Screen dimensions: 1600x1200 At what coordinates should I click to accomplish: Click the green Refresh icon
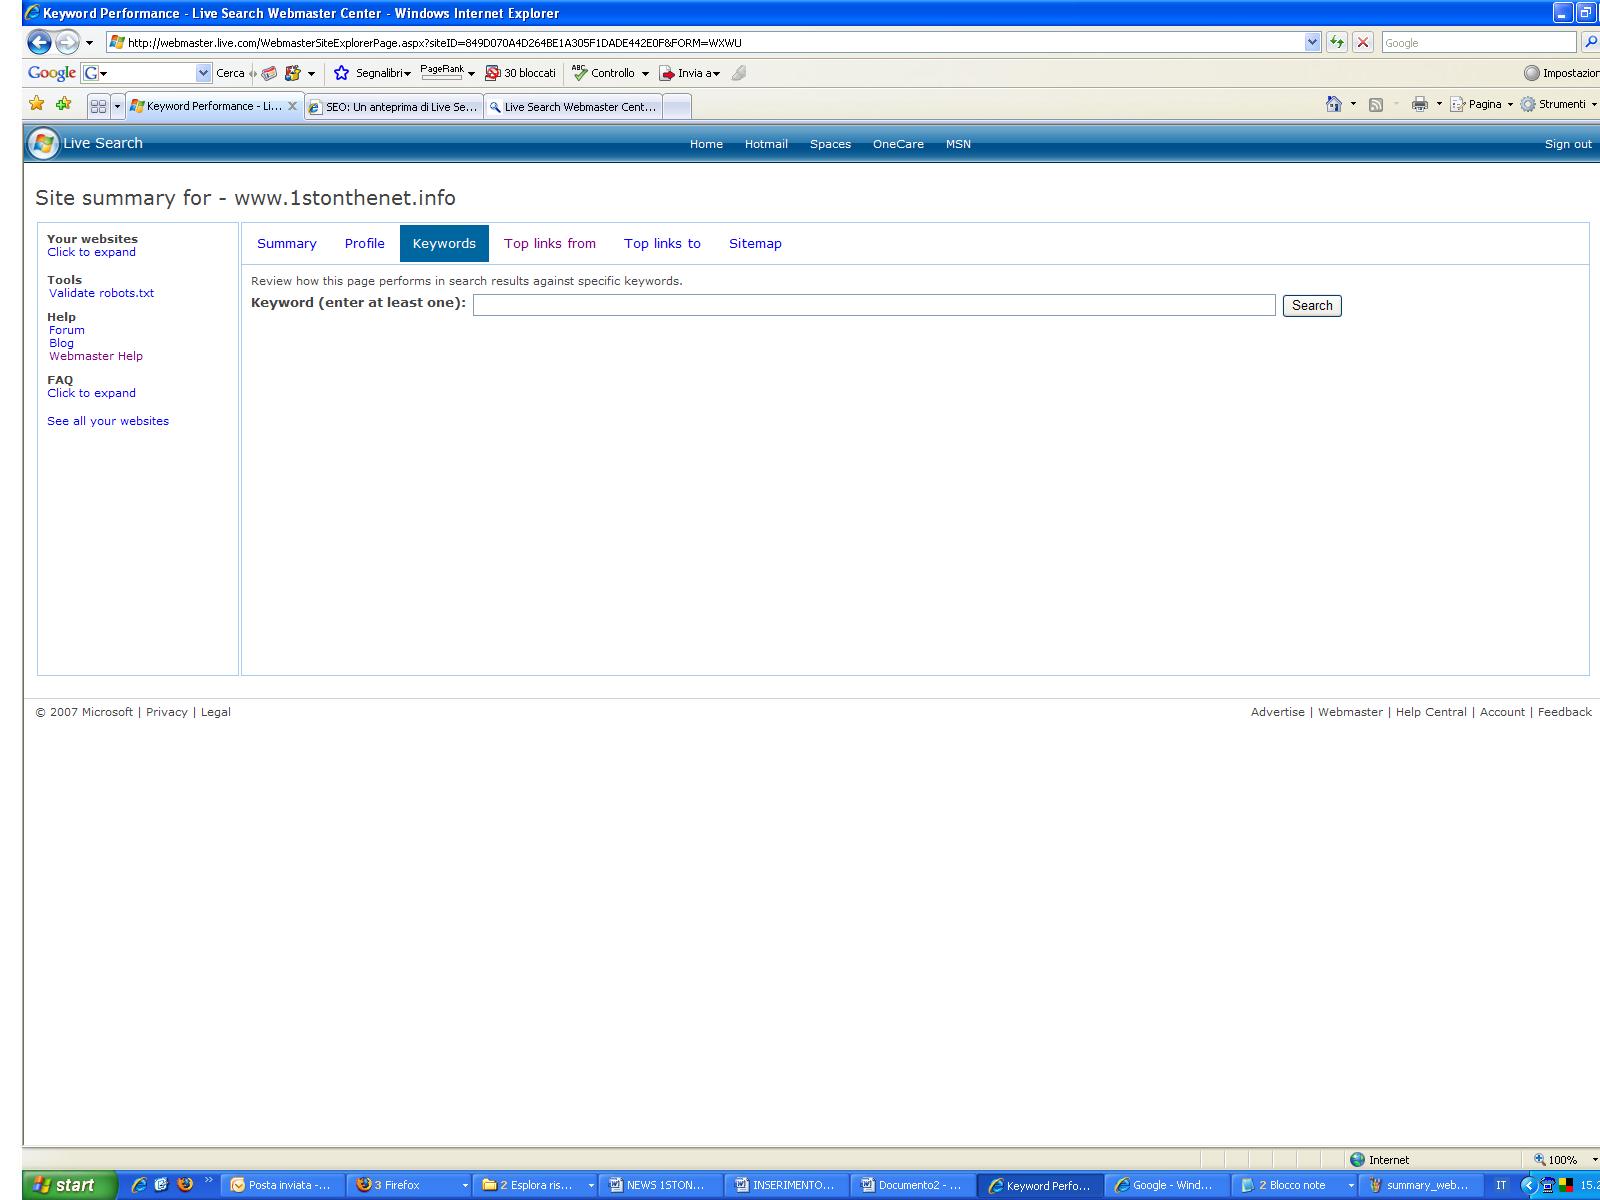[x=1336, y=42]
